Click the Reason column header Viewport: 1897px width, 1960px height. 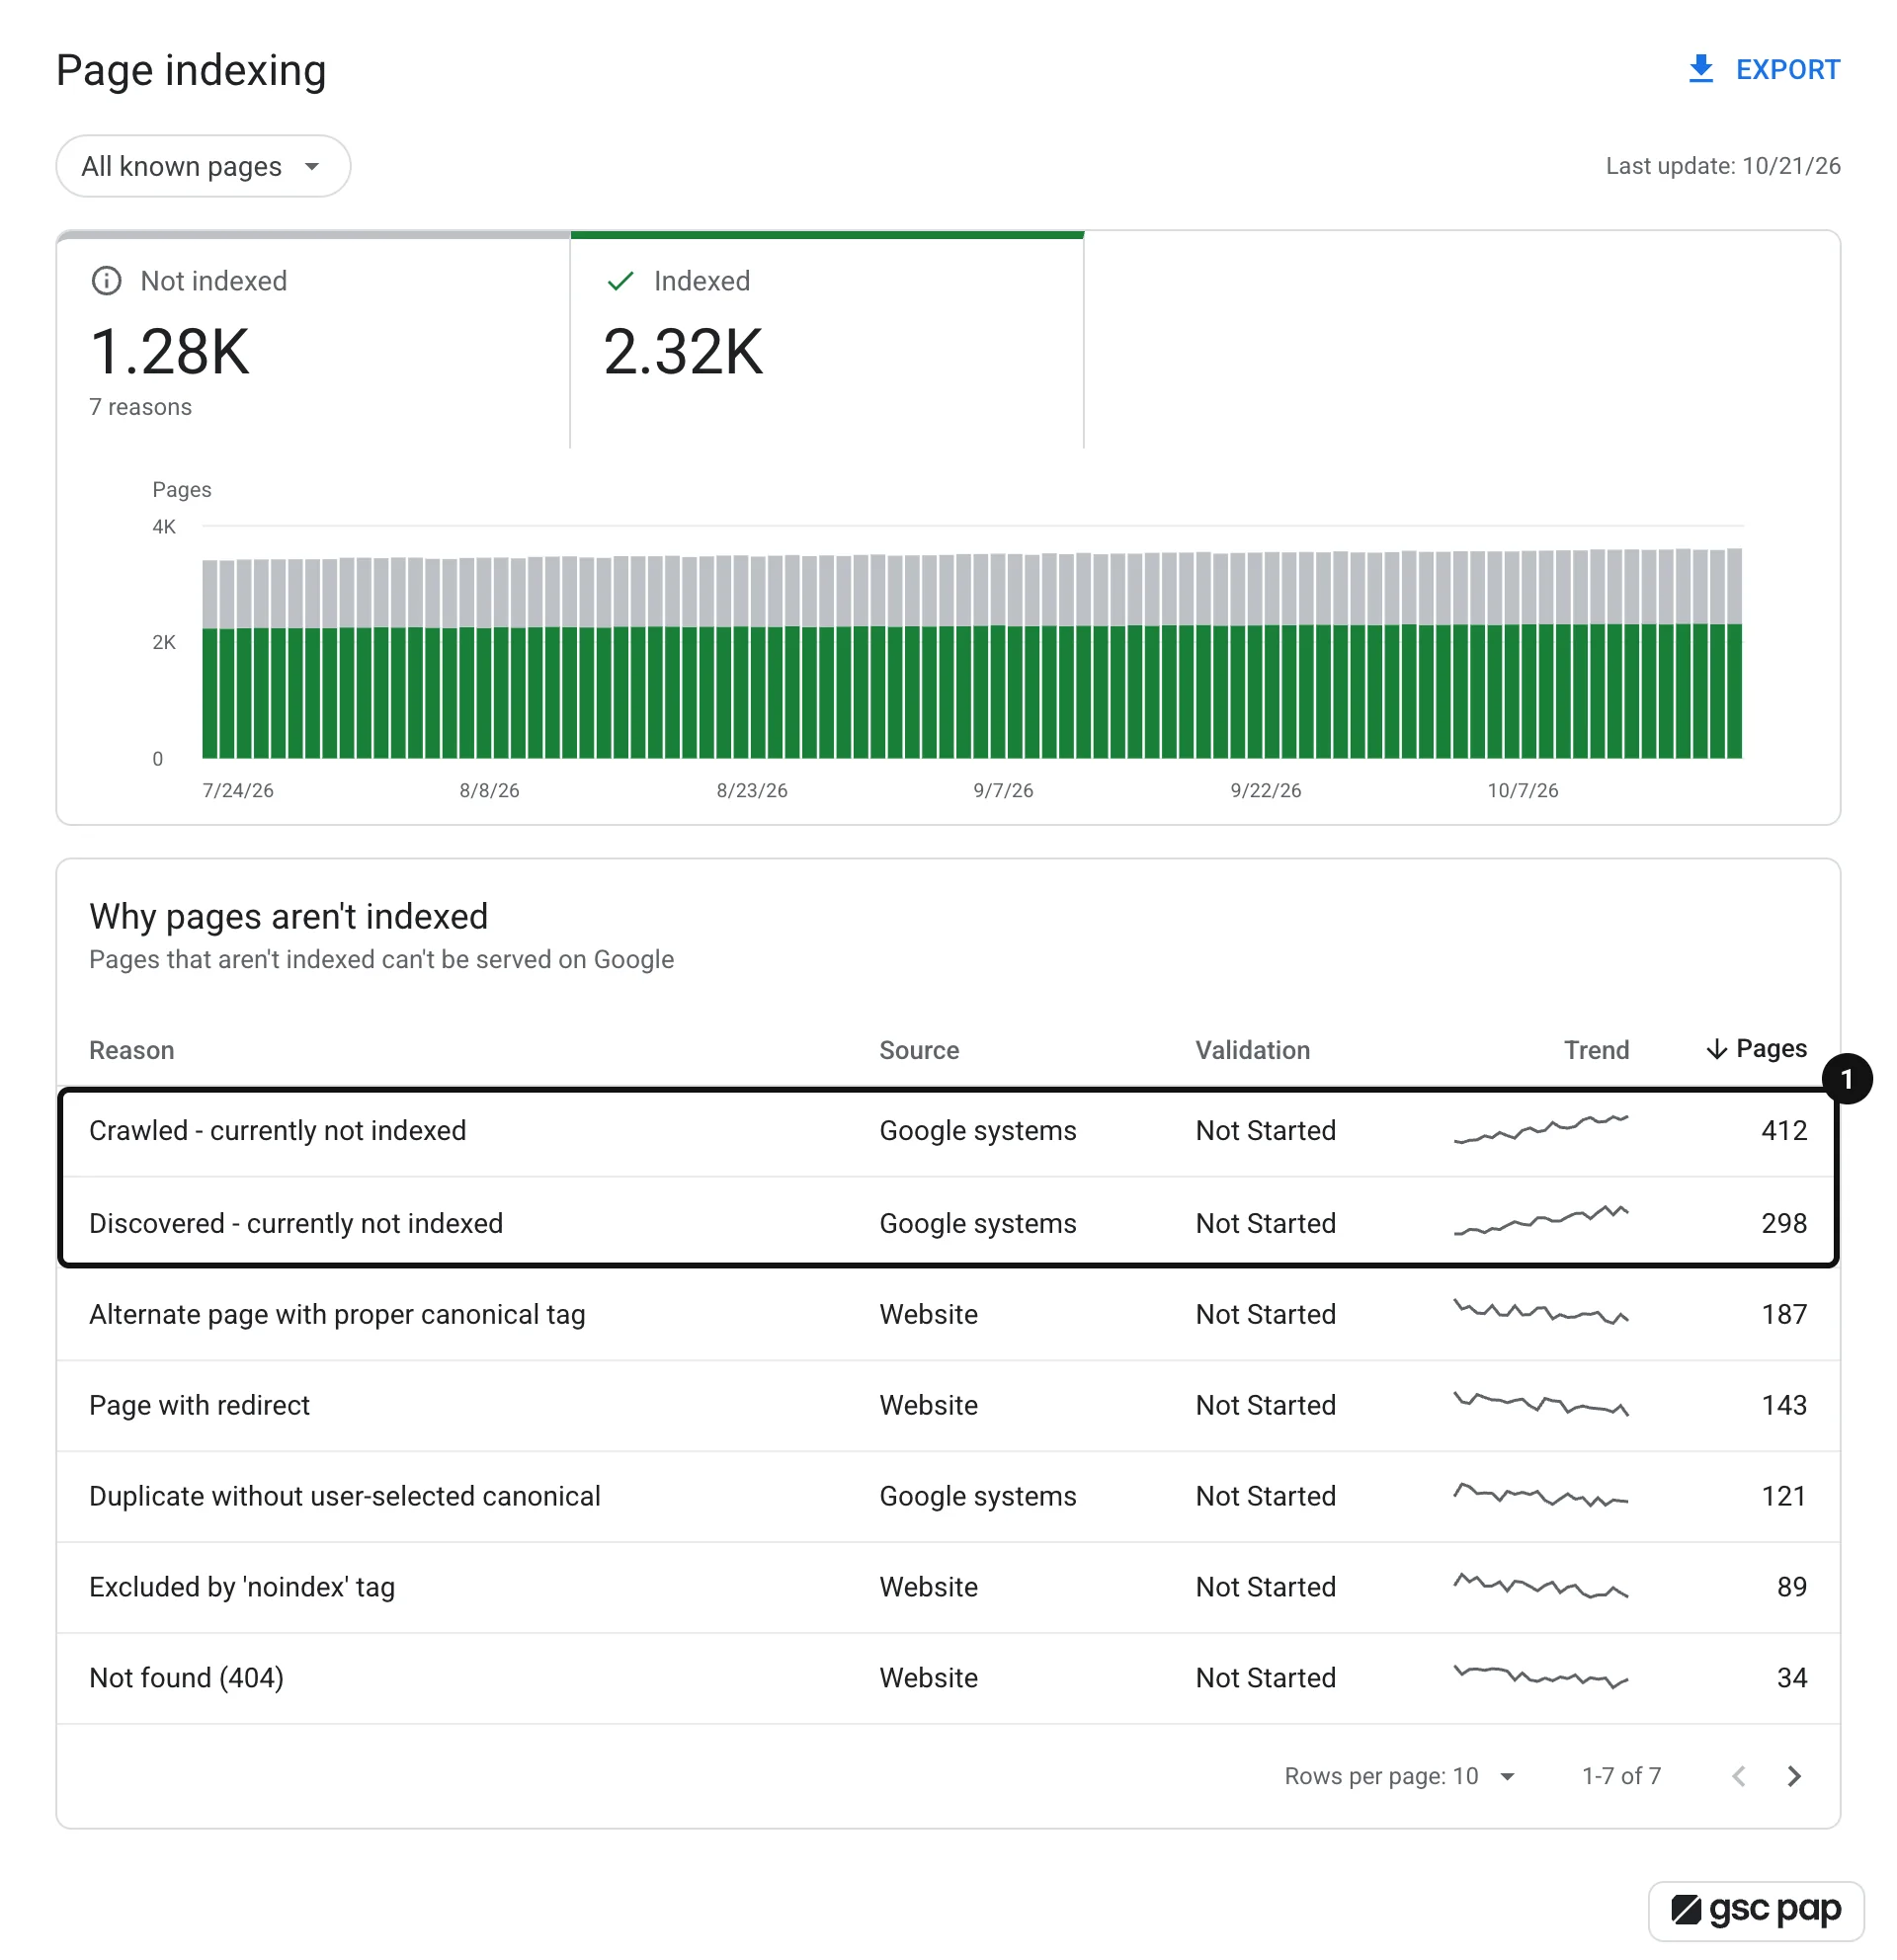click(x=131, y=1050)
